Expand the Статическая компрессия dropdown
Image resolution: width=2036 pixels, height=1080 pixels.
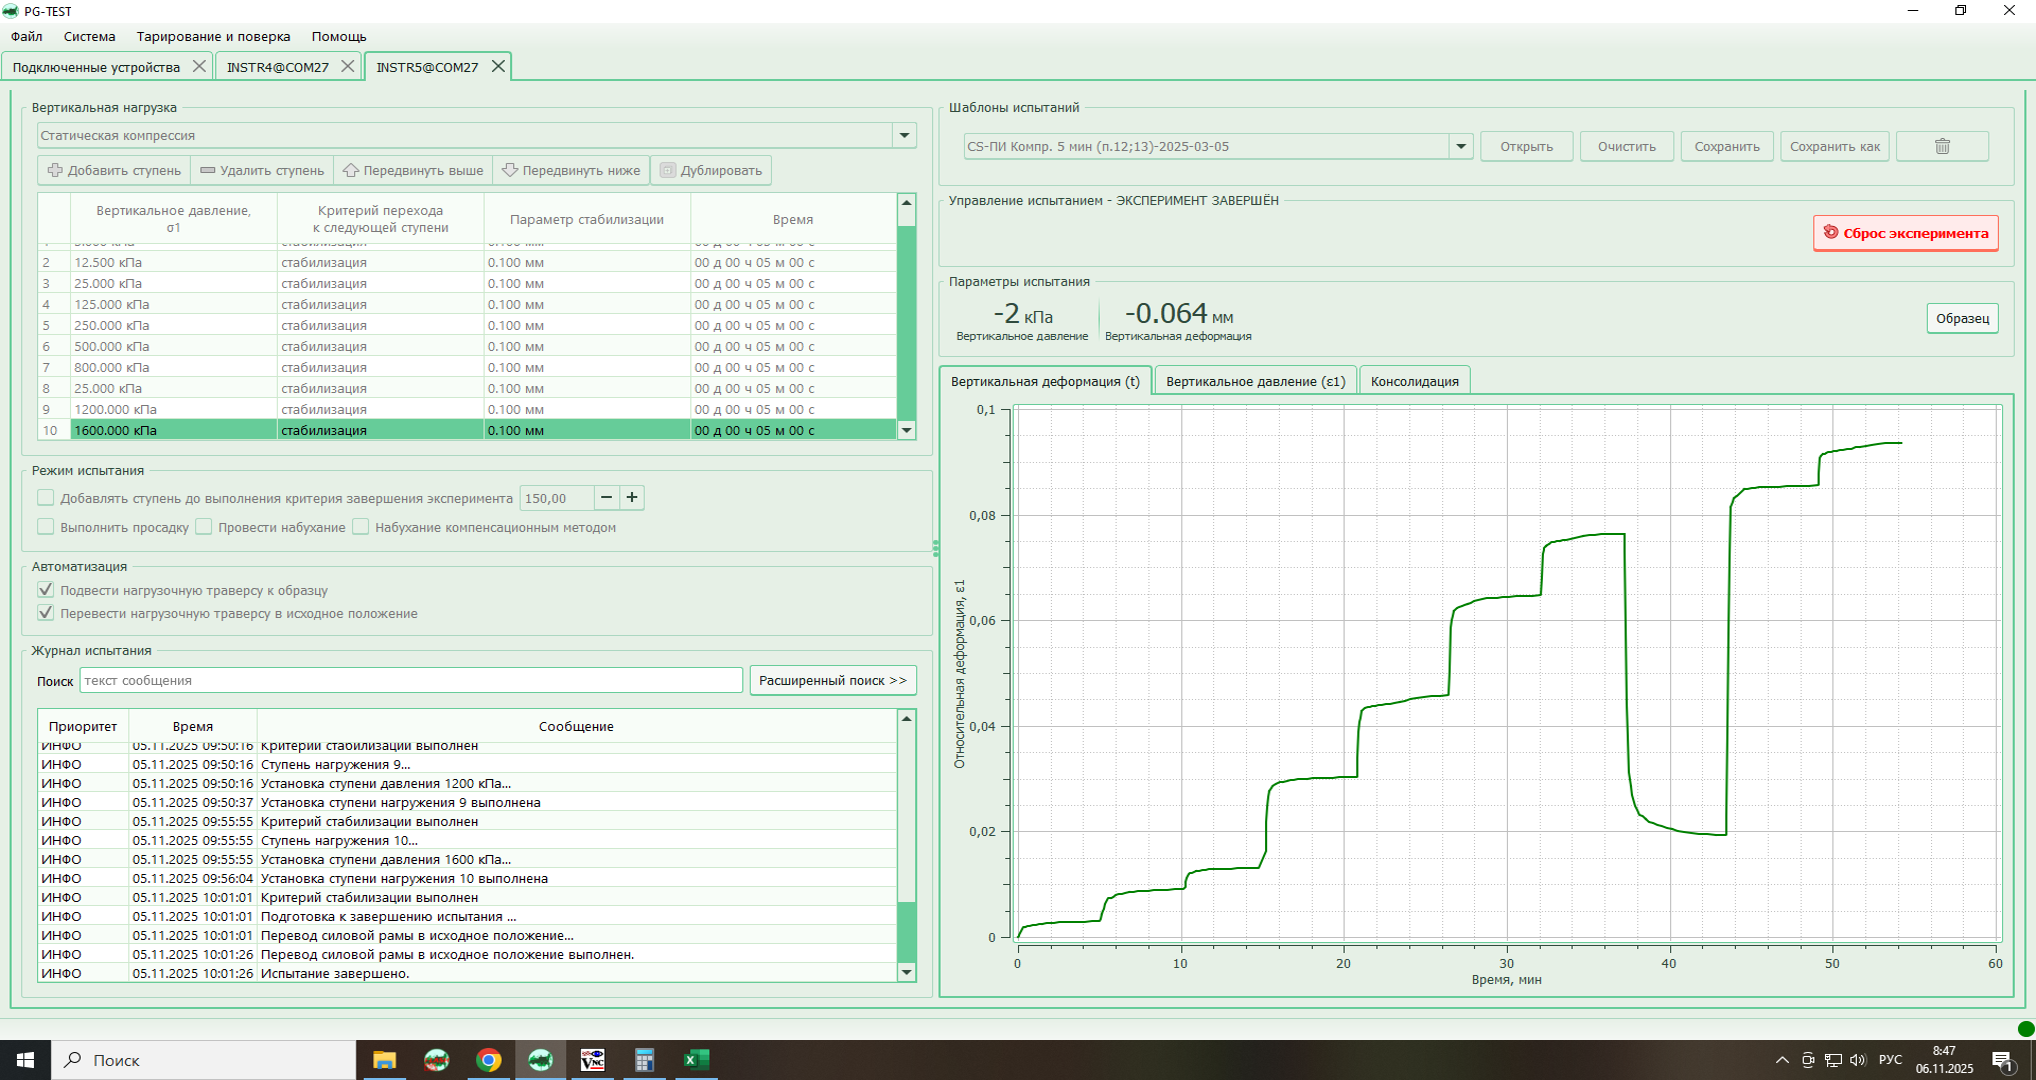(x=904, y=135)
